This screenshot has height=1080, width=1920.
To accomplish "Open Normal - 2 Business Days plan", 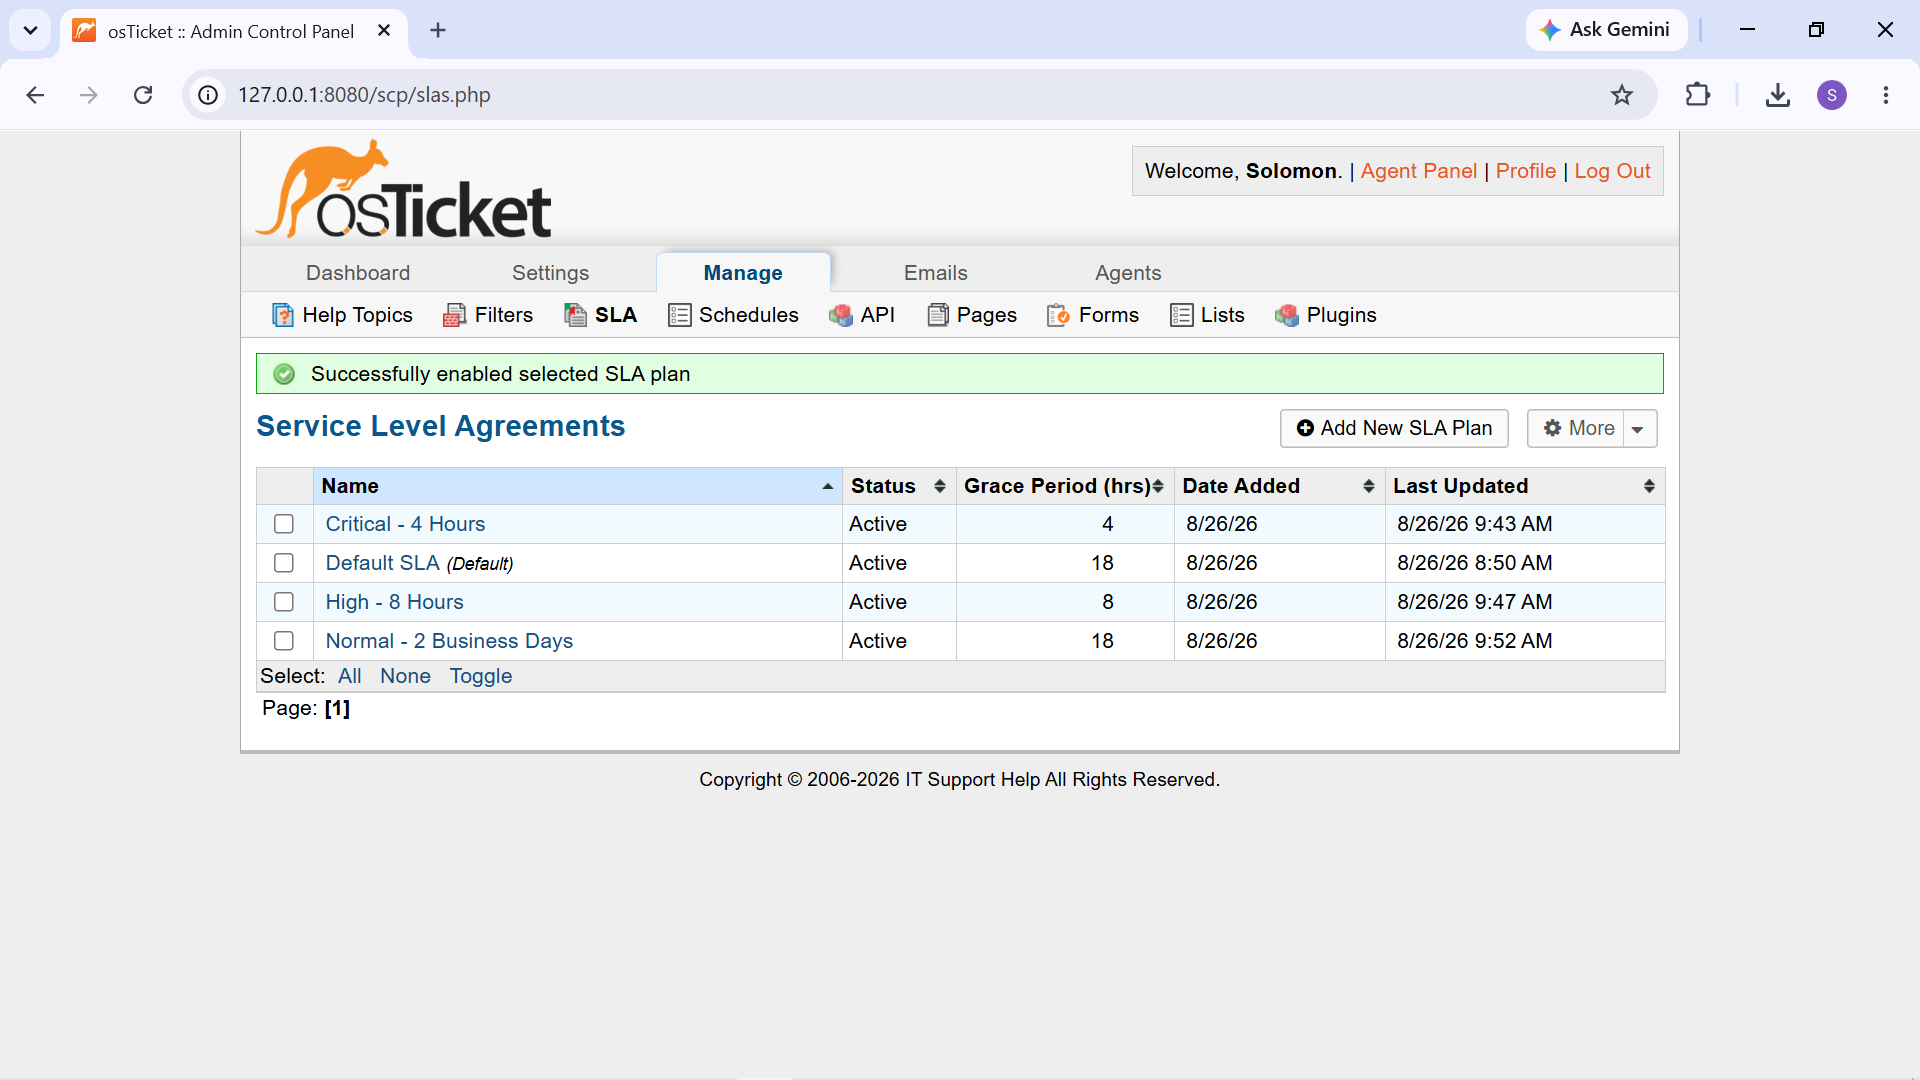I will point(449,641).
